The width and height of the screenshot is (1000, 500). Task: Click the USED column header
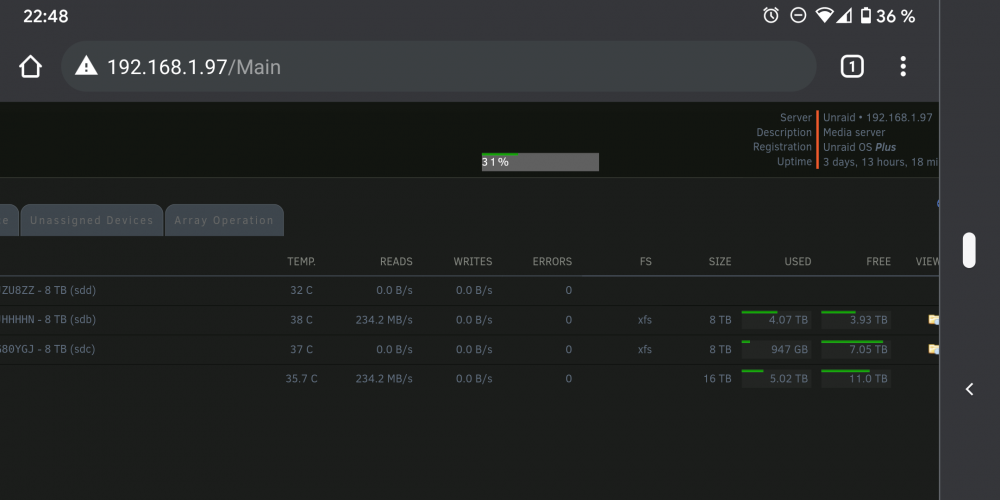(x=798, y=261)
